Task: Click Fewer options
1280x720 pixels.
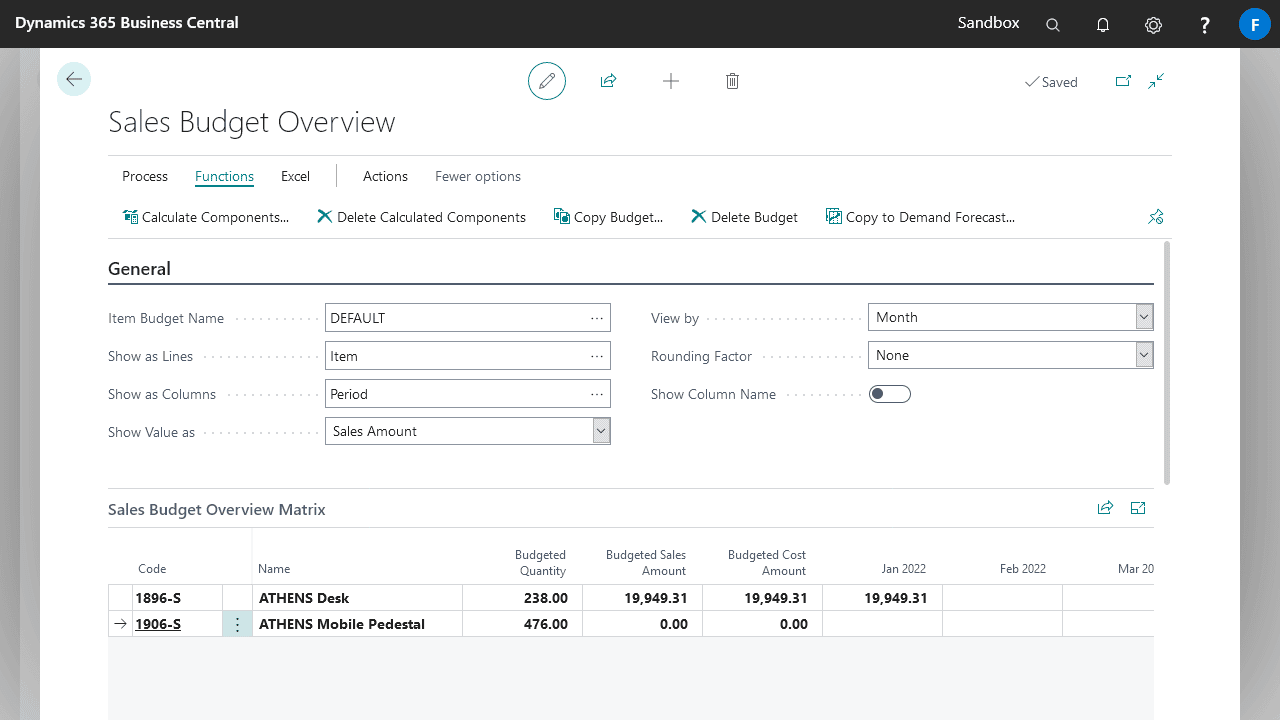Action: pos(478,176)
